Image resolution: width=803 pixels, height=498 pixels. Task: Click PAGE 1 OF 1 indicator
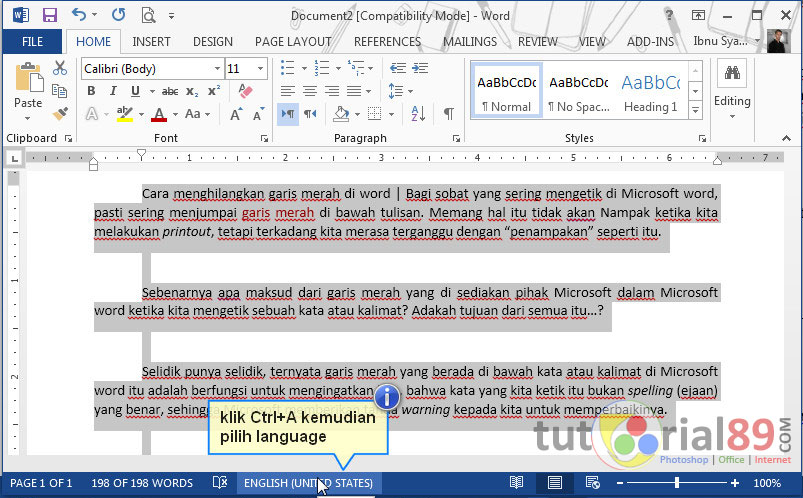[x=41, y=483]
